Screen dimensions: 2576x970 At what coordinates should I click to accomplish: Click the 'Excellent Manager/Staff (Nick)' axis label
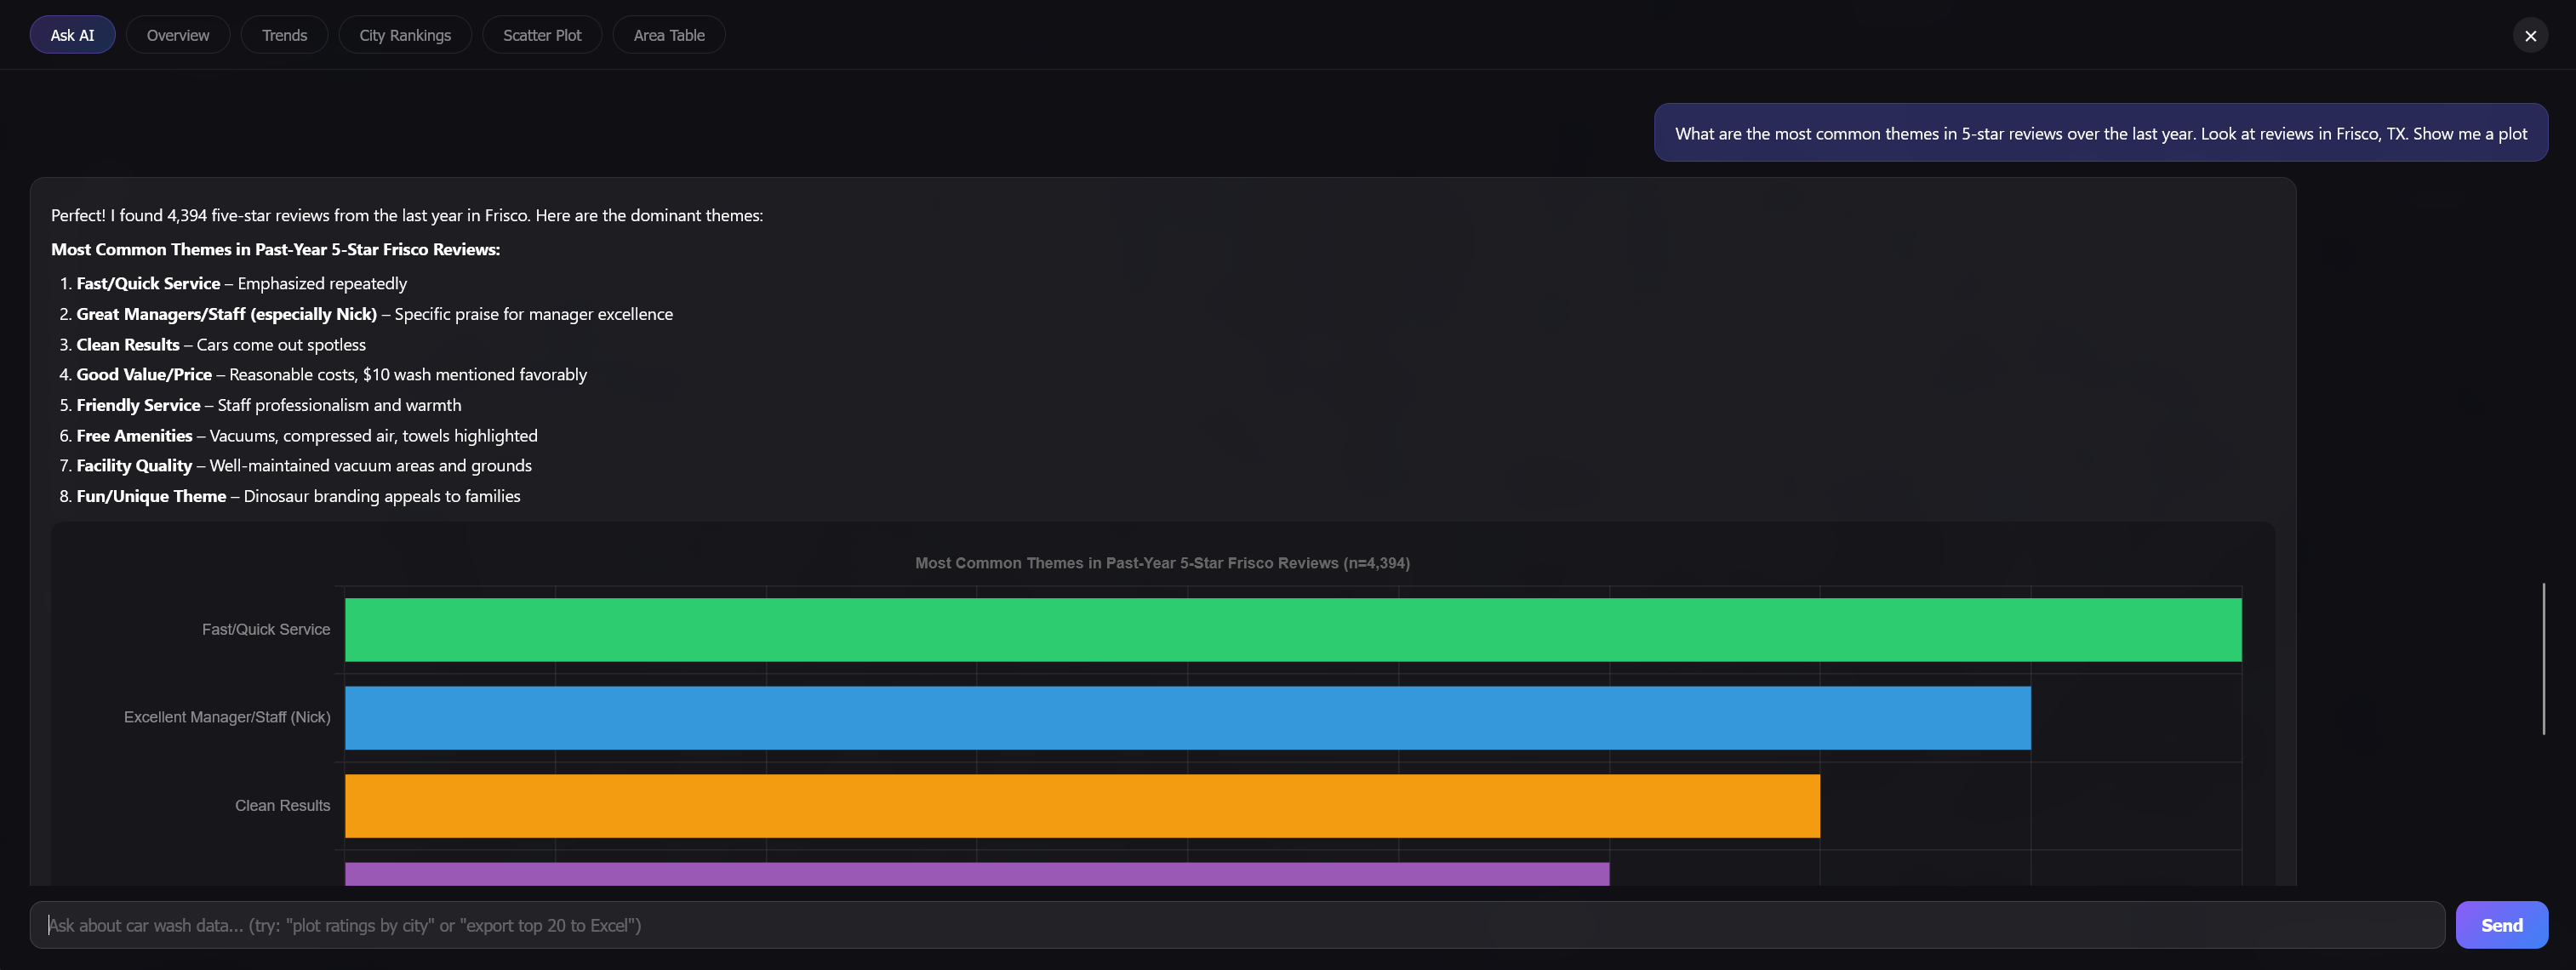227,717
